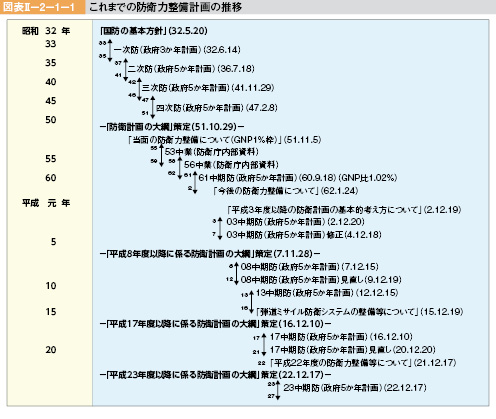Click 「平成8年度以降に係る防衛計画の大綱」策定(7.11.28)

coord(210,254)
